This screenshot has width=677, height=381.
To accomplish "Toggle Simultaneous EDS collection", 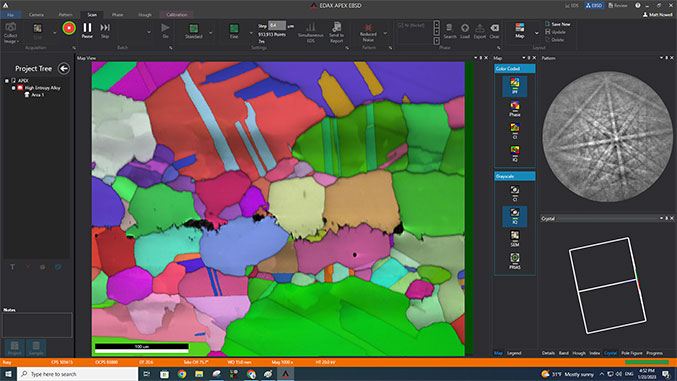I will pyautogui.click(x=310, y=32).
